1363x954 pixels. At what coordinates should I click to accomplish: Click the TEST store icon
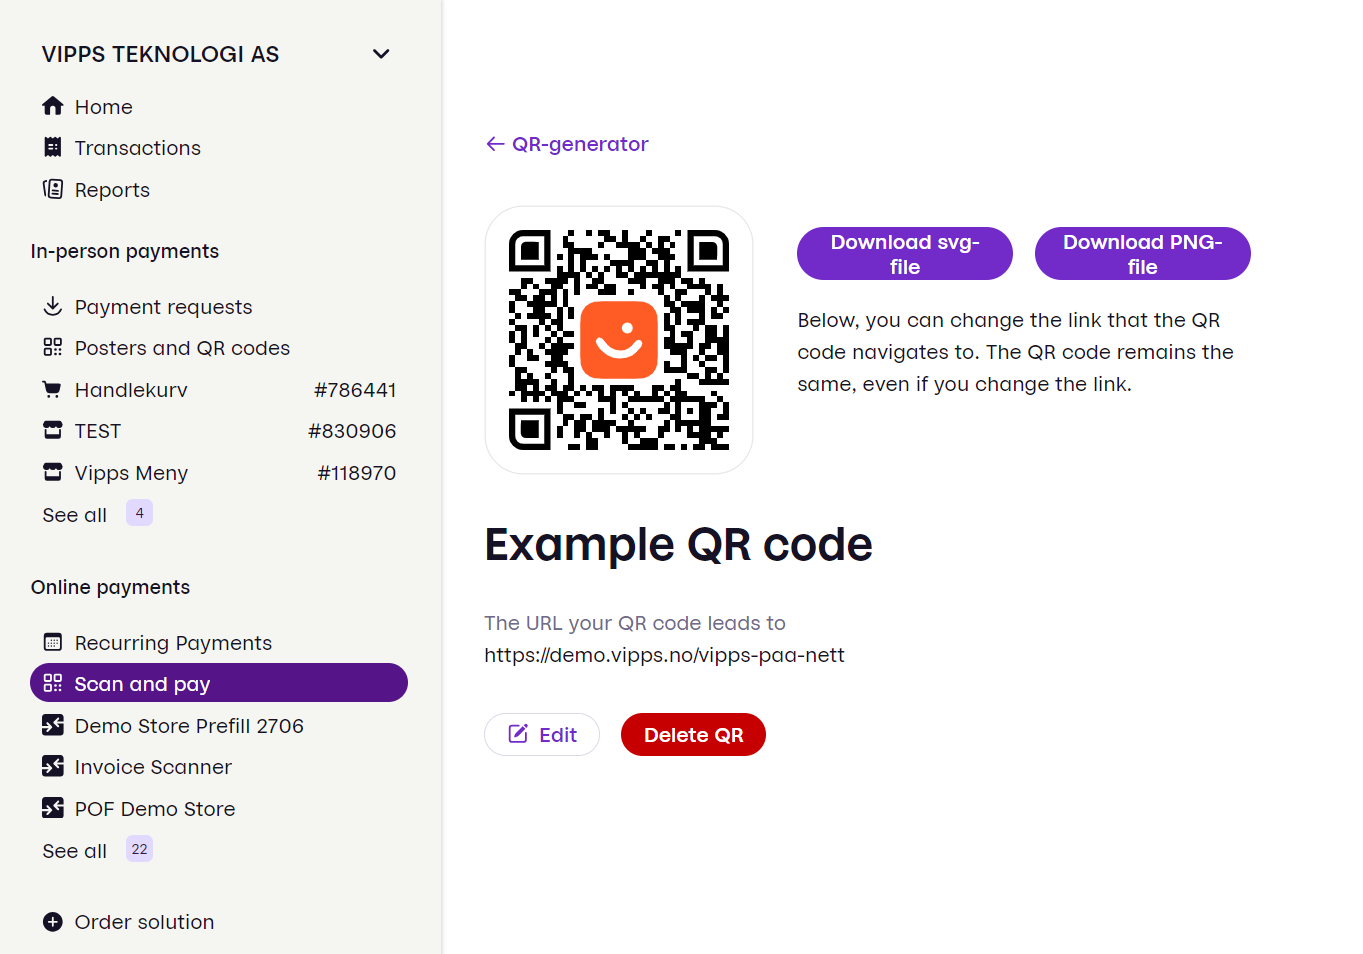tap(53, 430)
